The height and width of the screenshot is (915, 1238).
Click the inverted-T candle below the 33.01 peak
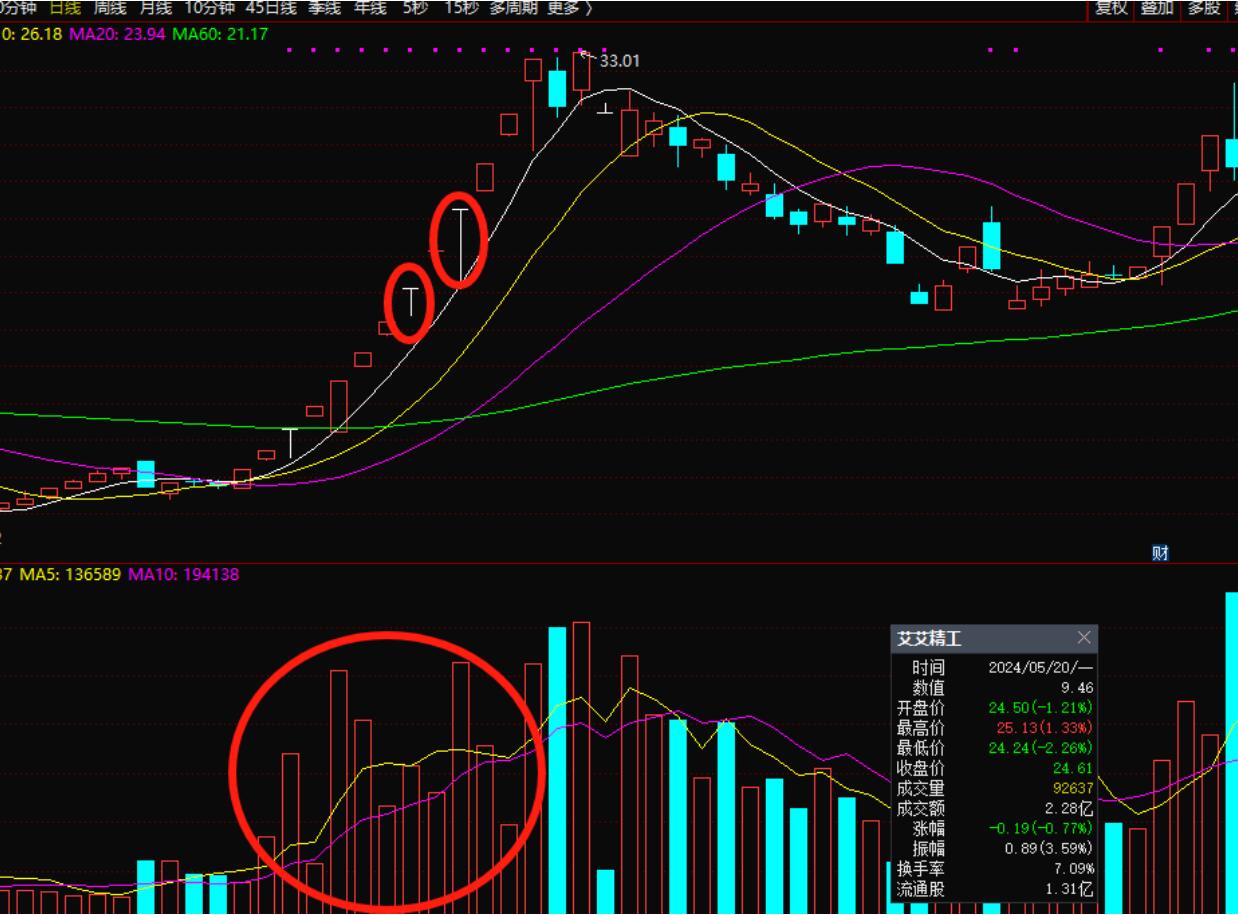[x=605, y=108]
